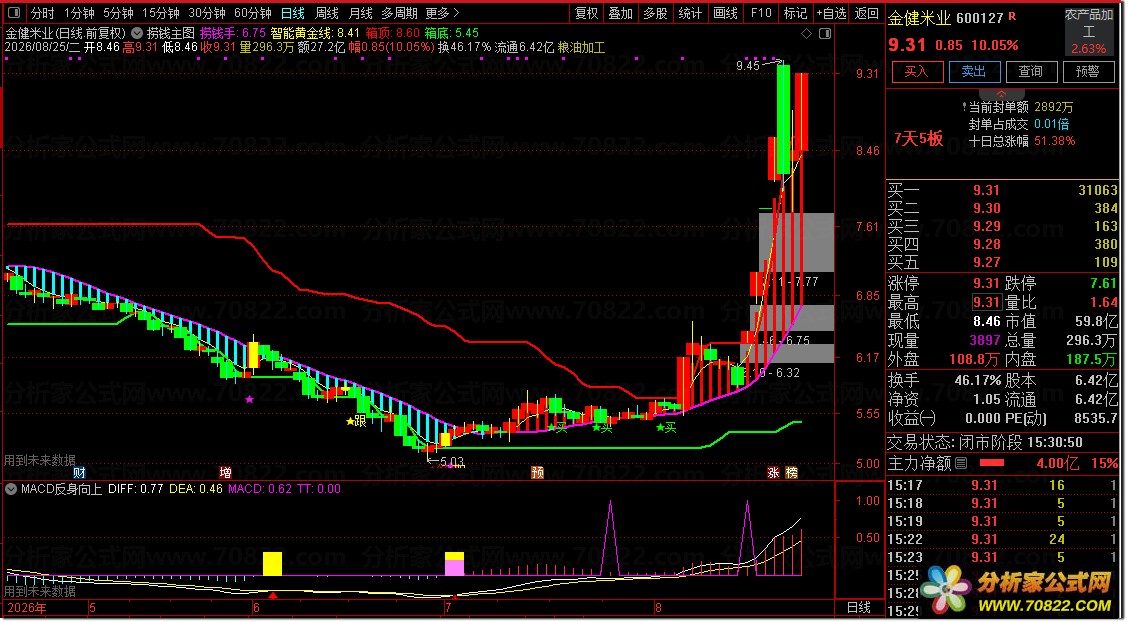Click the 交易状态 闭市阶段 status line
1128x622 pixels.
point(985,442)
